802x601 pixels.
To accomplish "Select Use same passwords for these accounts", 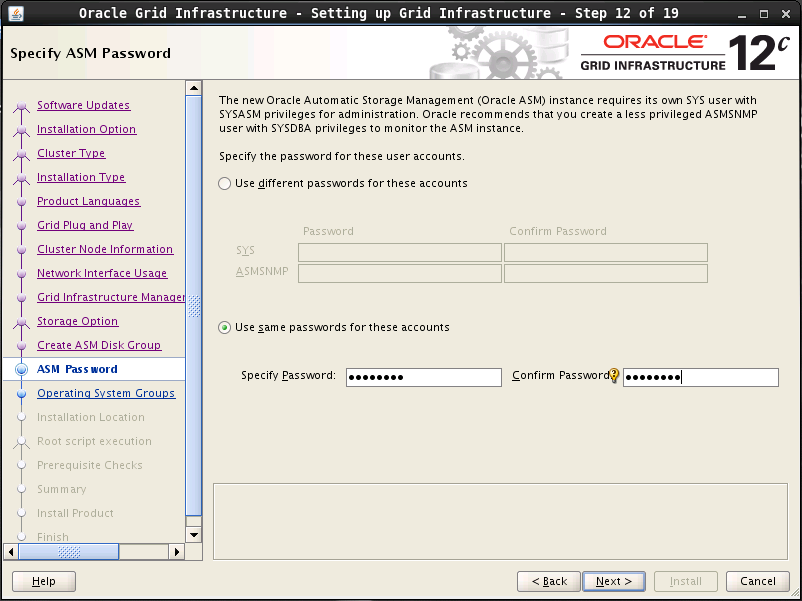I will coord(225,328).
